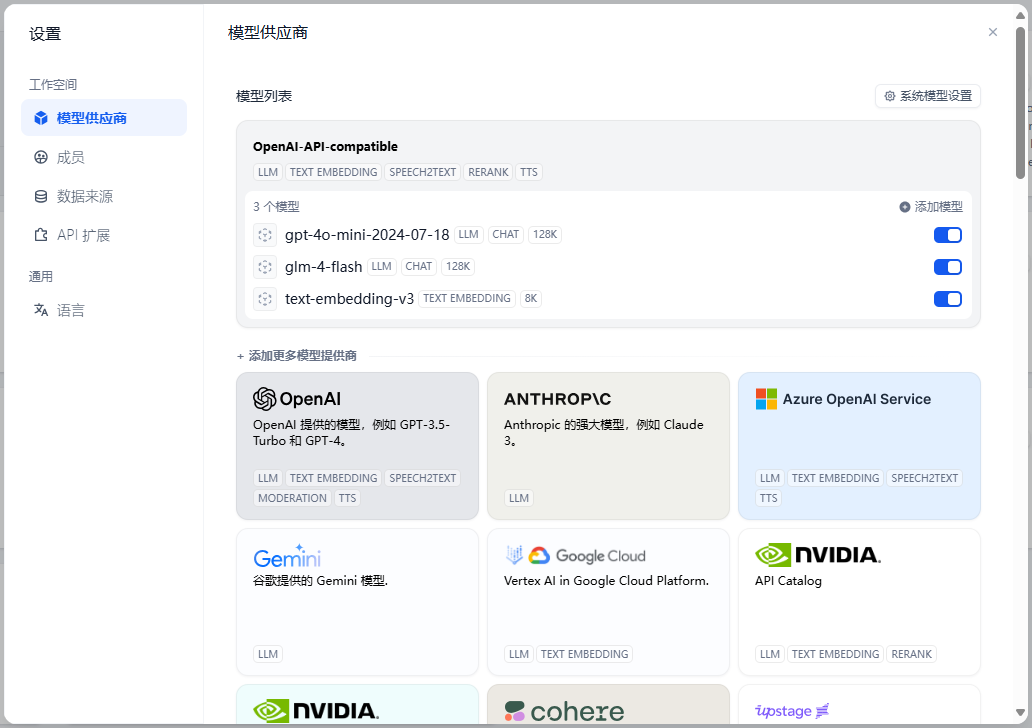Click the MODERATION tag on OpenAI card

point(292,498)
